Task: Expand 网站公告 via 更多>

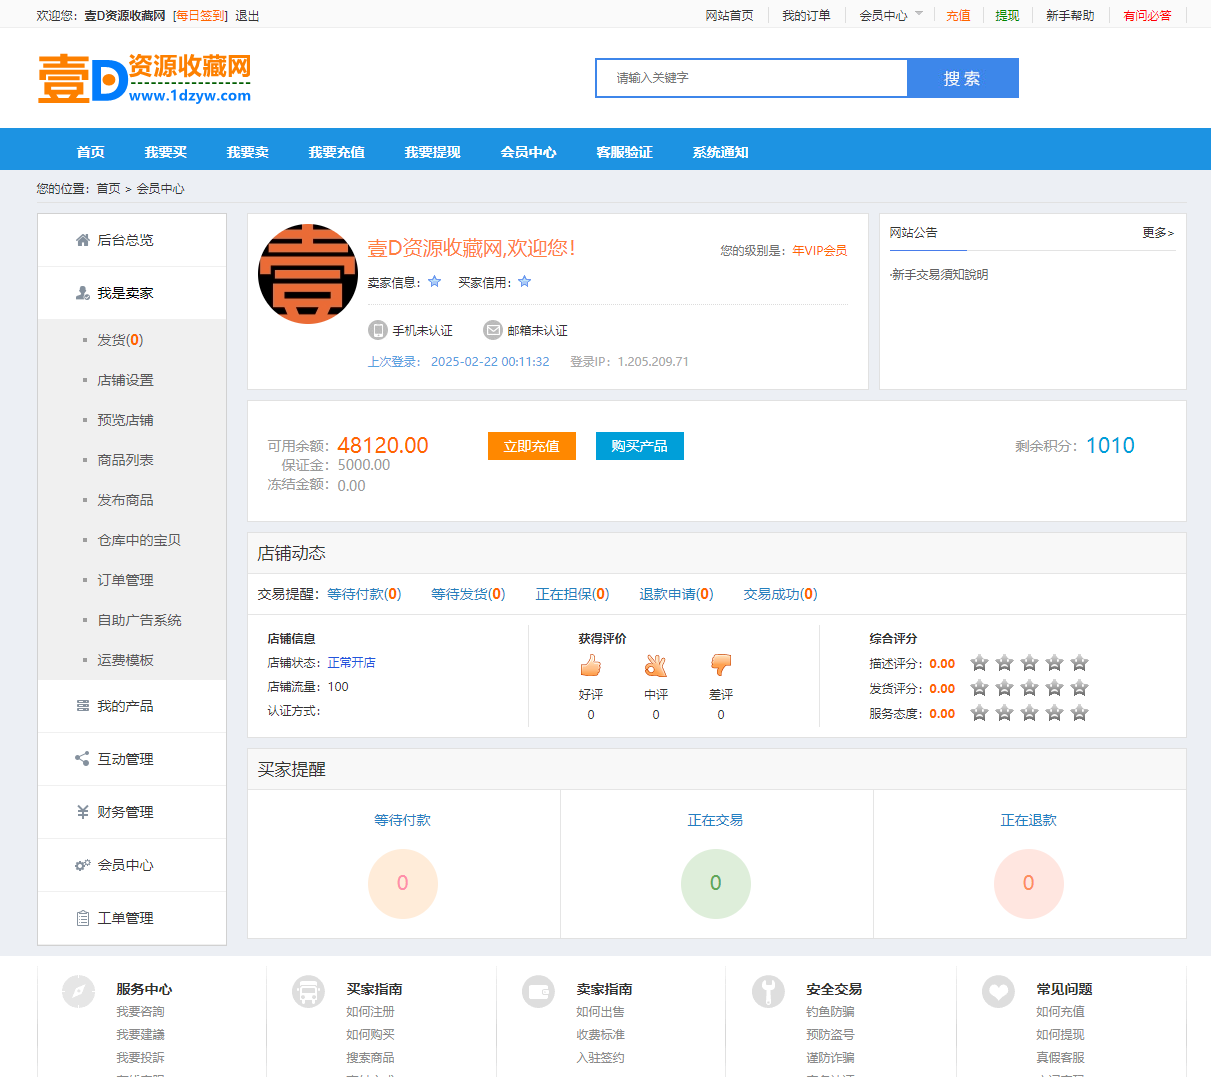Action: tap(1156, 232)
